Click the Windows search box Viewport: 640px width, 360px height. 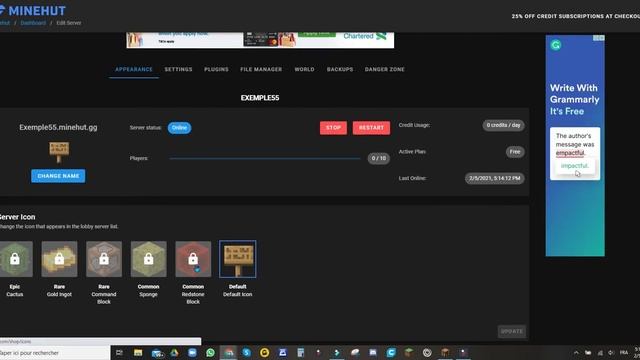[x=55, y=353]
